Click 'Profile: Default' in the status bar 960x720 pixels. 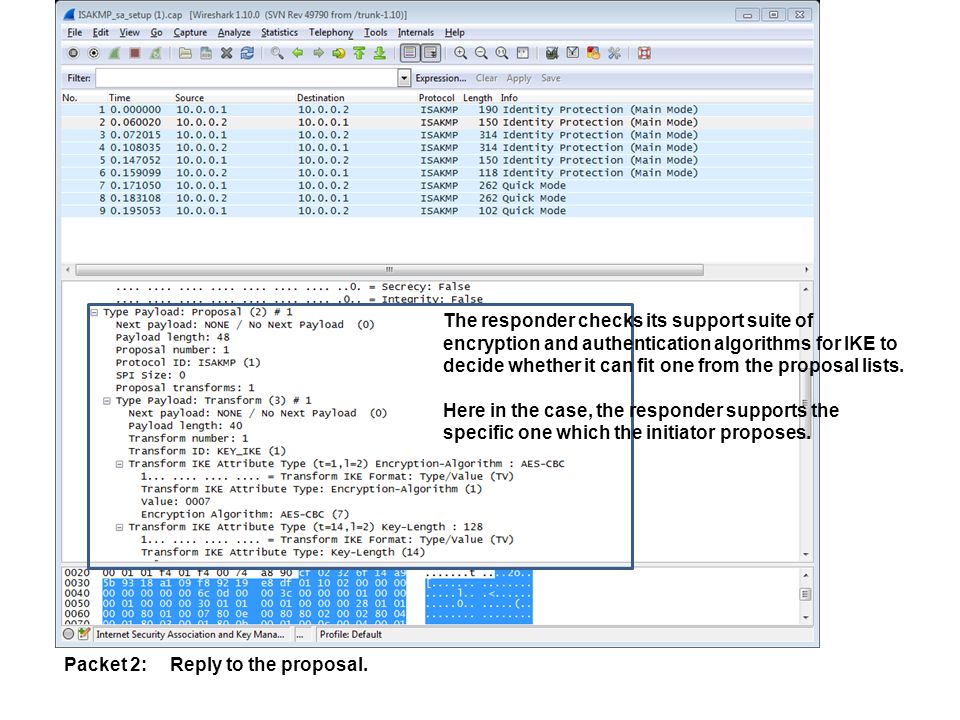click(x=351, y=634)
